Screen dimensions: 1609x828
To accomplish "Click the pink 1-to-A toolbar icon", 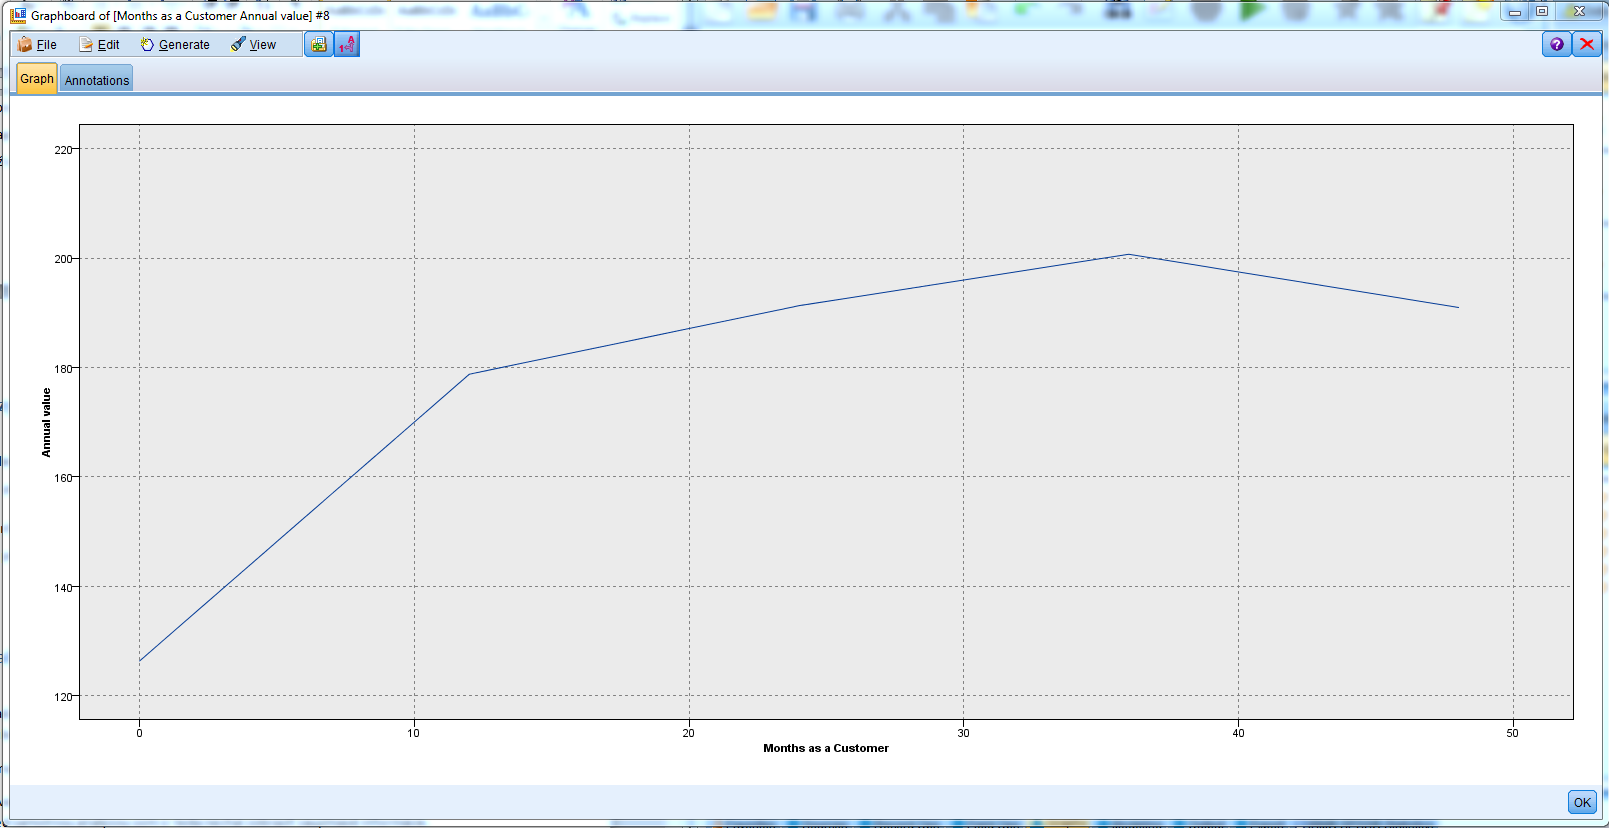I will 347,45.
